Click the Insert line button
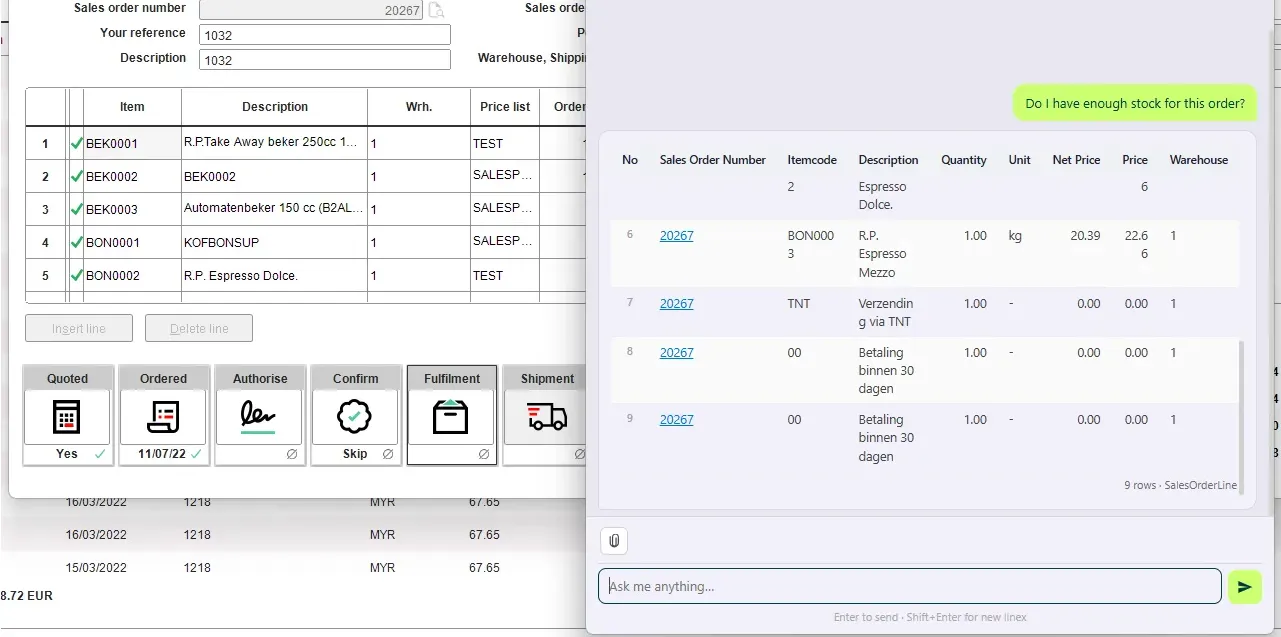 click(x=79, y=328)
